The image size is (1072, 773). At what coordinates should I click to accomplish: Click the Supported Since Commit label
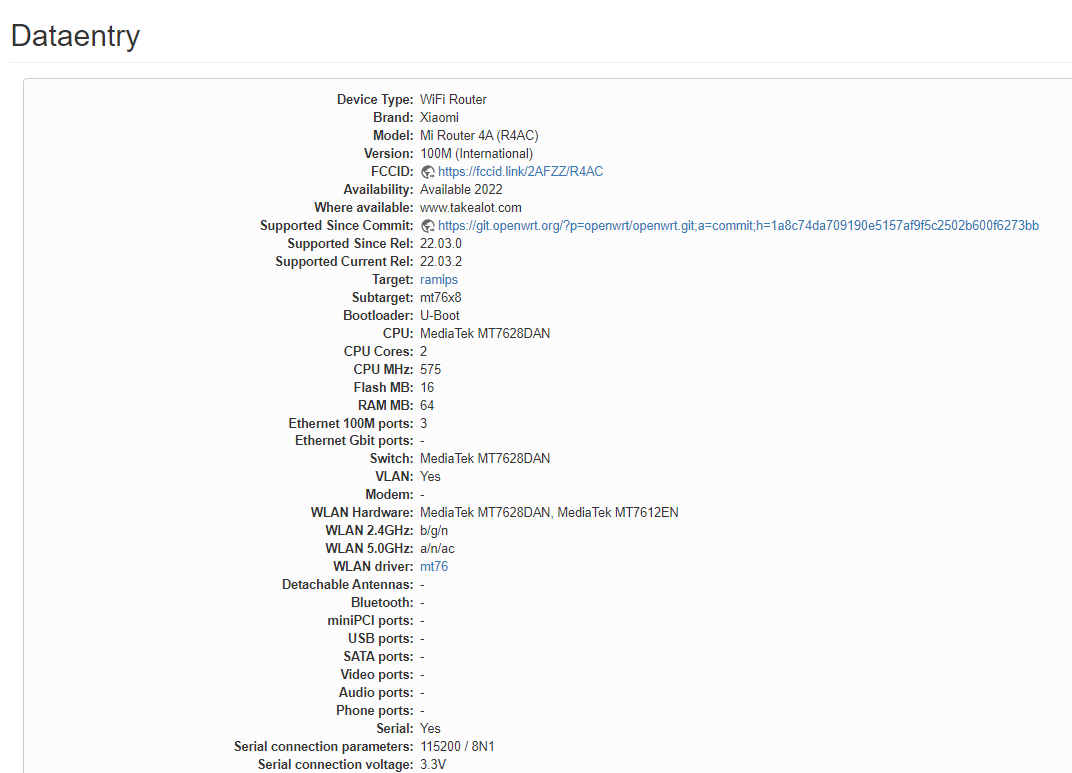pos(336,226)
